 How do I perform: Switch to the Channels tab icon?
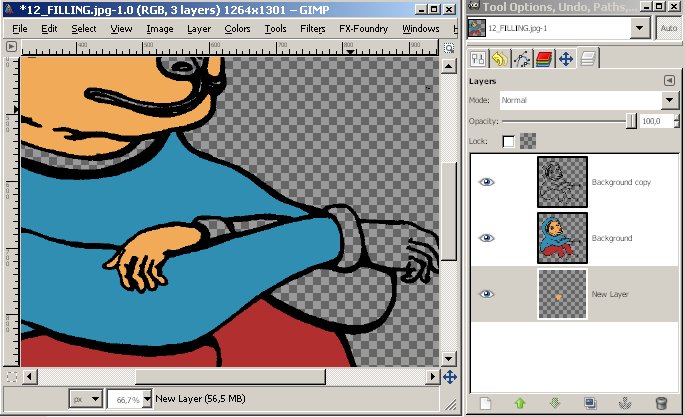(x=543, y=59)
